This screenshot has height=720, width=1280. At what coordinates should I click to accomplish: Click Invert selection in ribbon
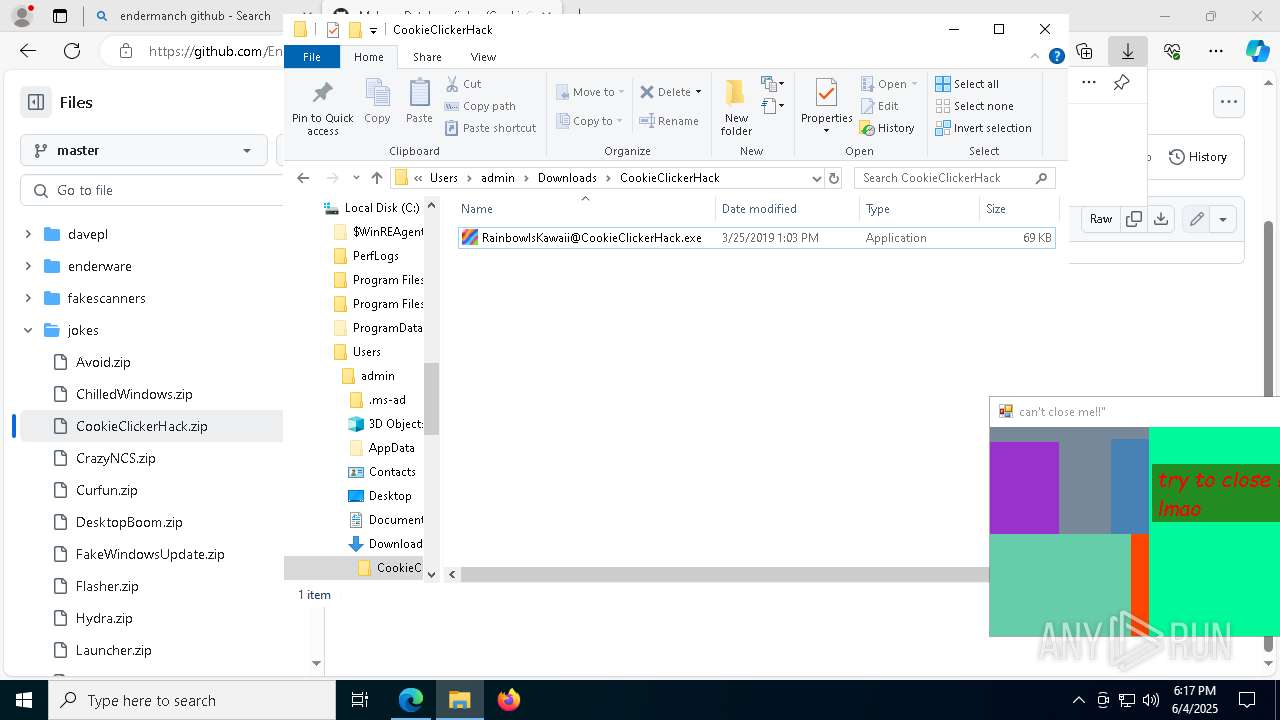coord(983,128)
